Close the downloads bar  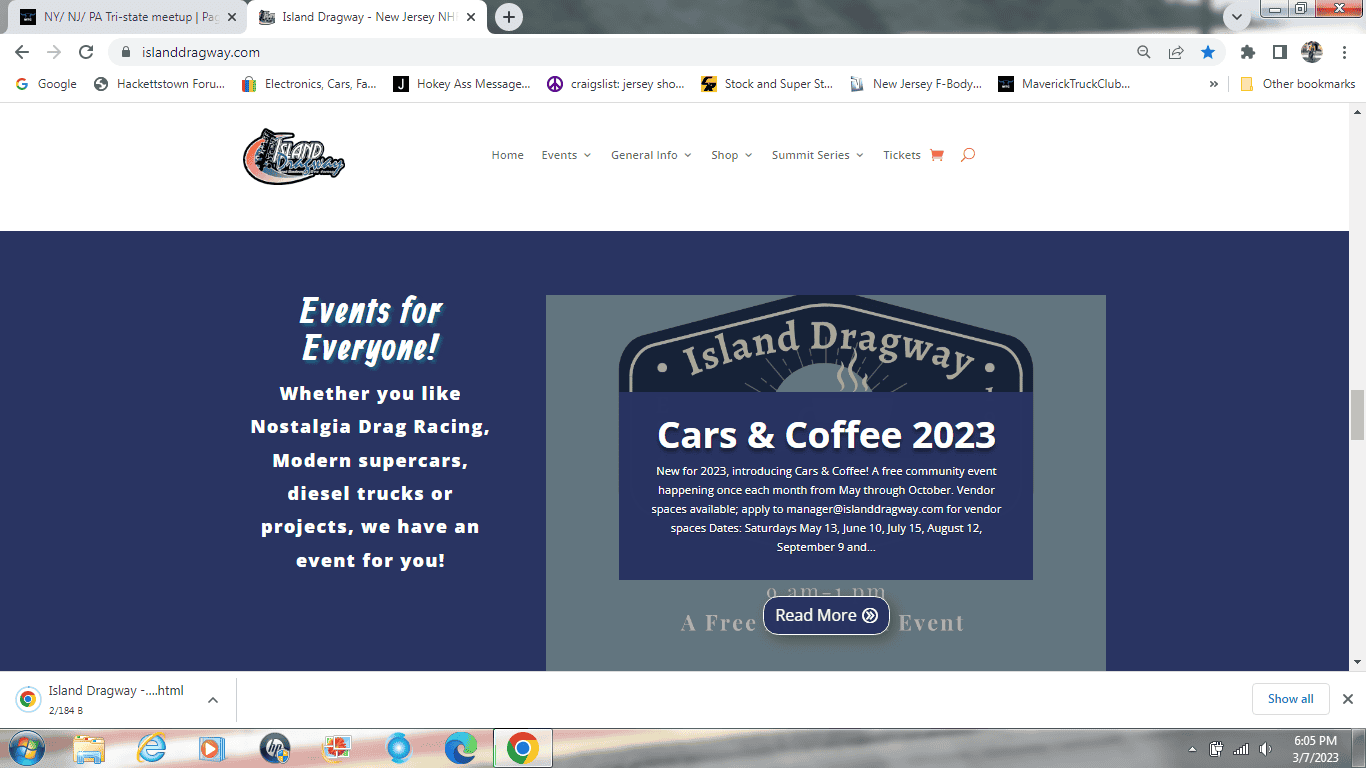1347,699
